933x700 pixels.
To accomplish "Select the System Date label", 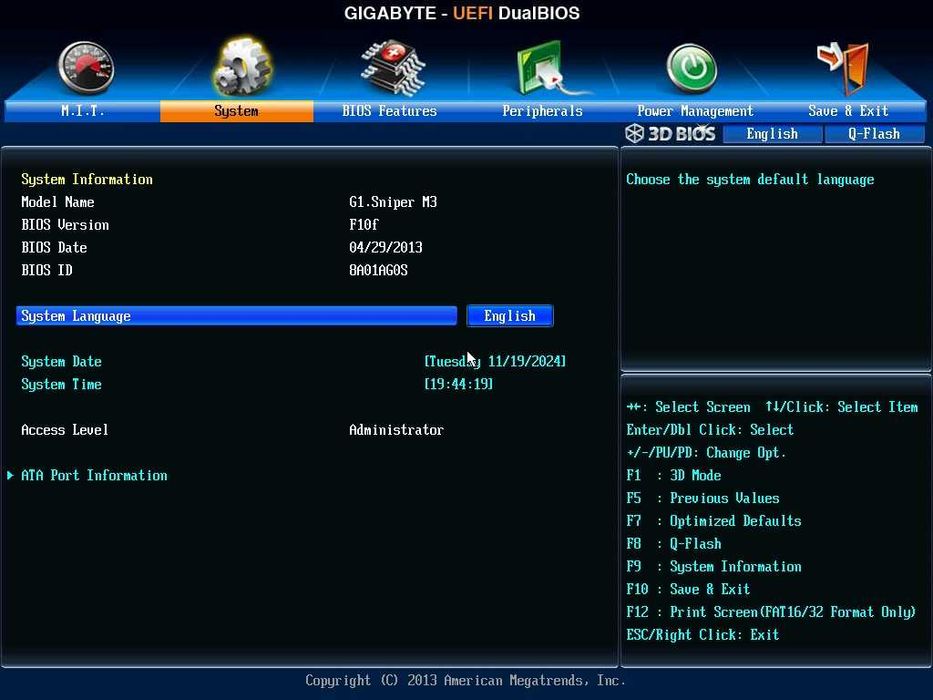I will [x=61, y=362].
